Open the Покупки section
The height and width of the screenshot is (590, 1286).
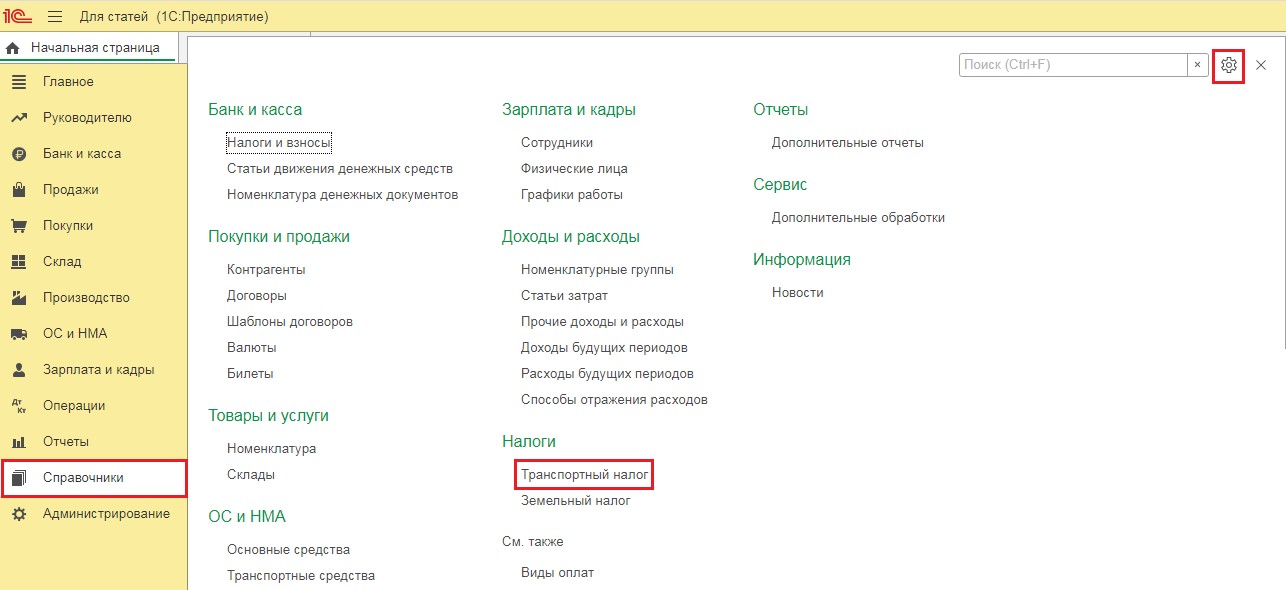pos(68,226)
